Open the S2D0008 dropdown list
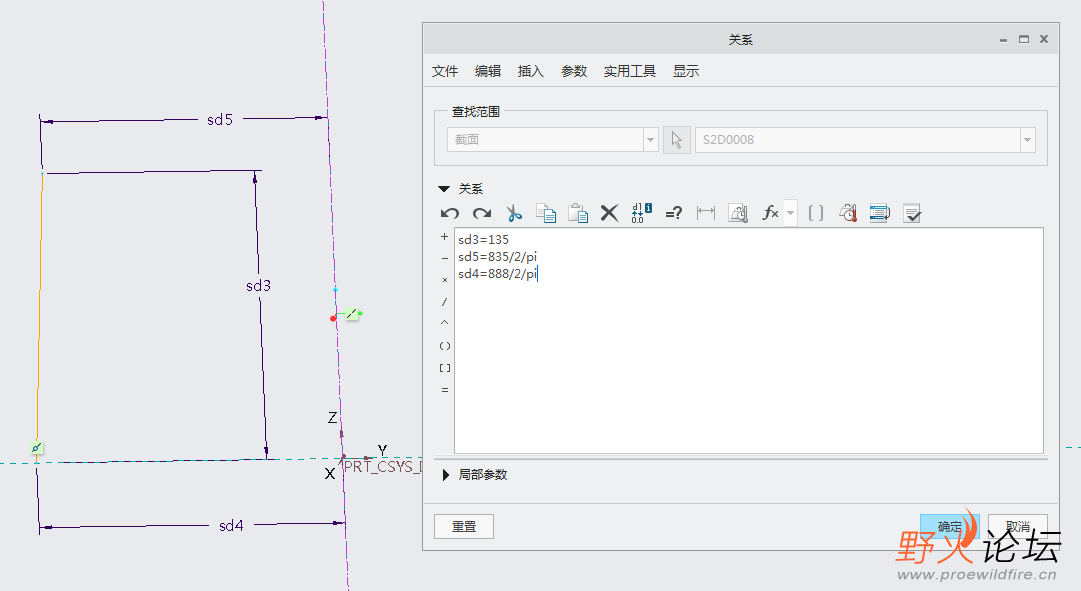The image size is (1081, 591). coord(1027,140)
